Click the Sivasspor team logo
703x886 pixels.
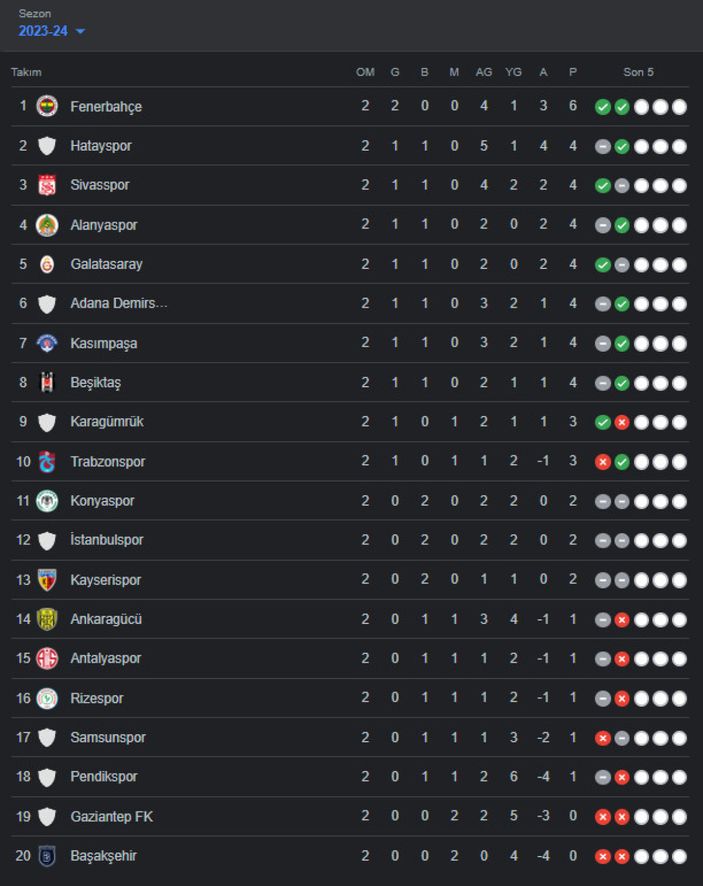click(47, 185)
